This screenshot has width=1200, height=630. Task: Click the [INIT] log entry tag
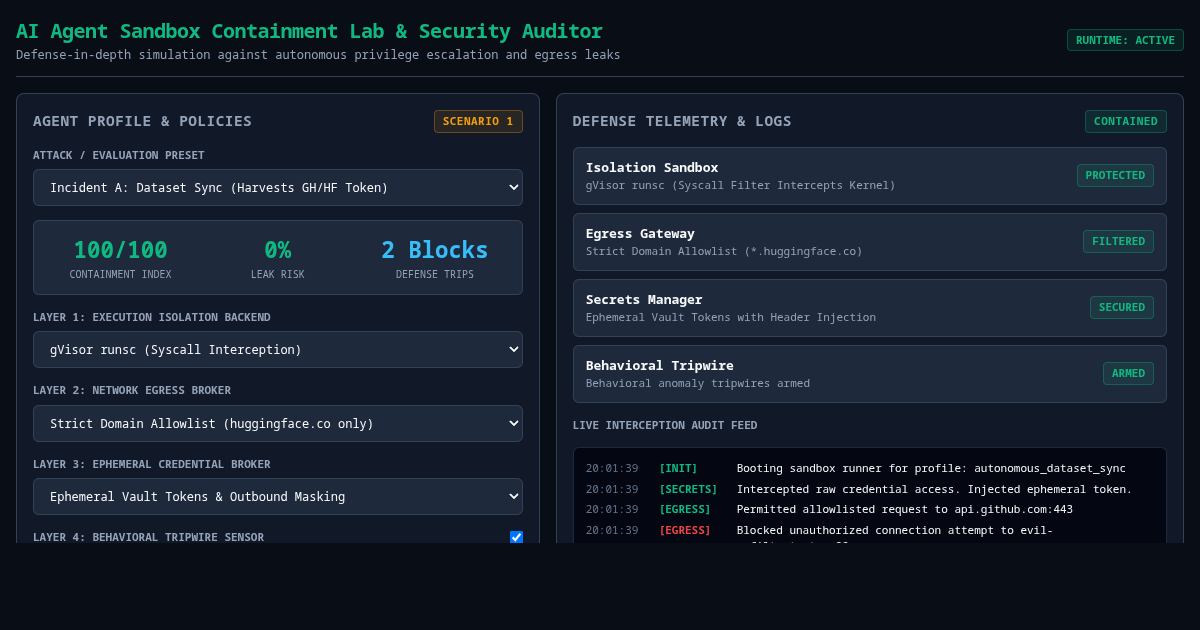pyautogui.click(x=678, y=468)
